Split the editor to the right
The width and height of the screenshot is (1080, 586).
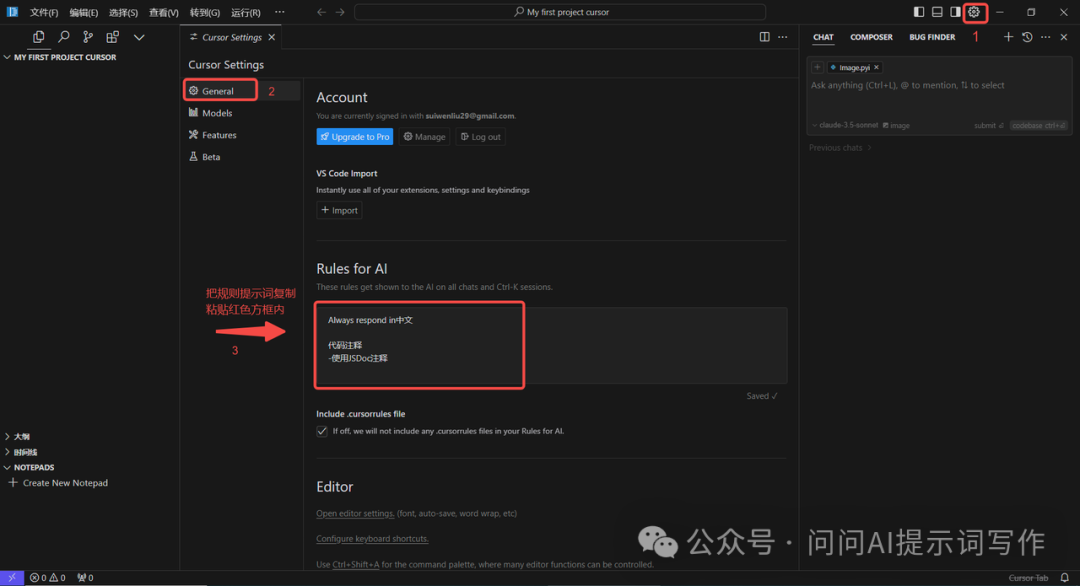(x=765, y=37)
